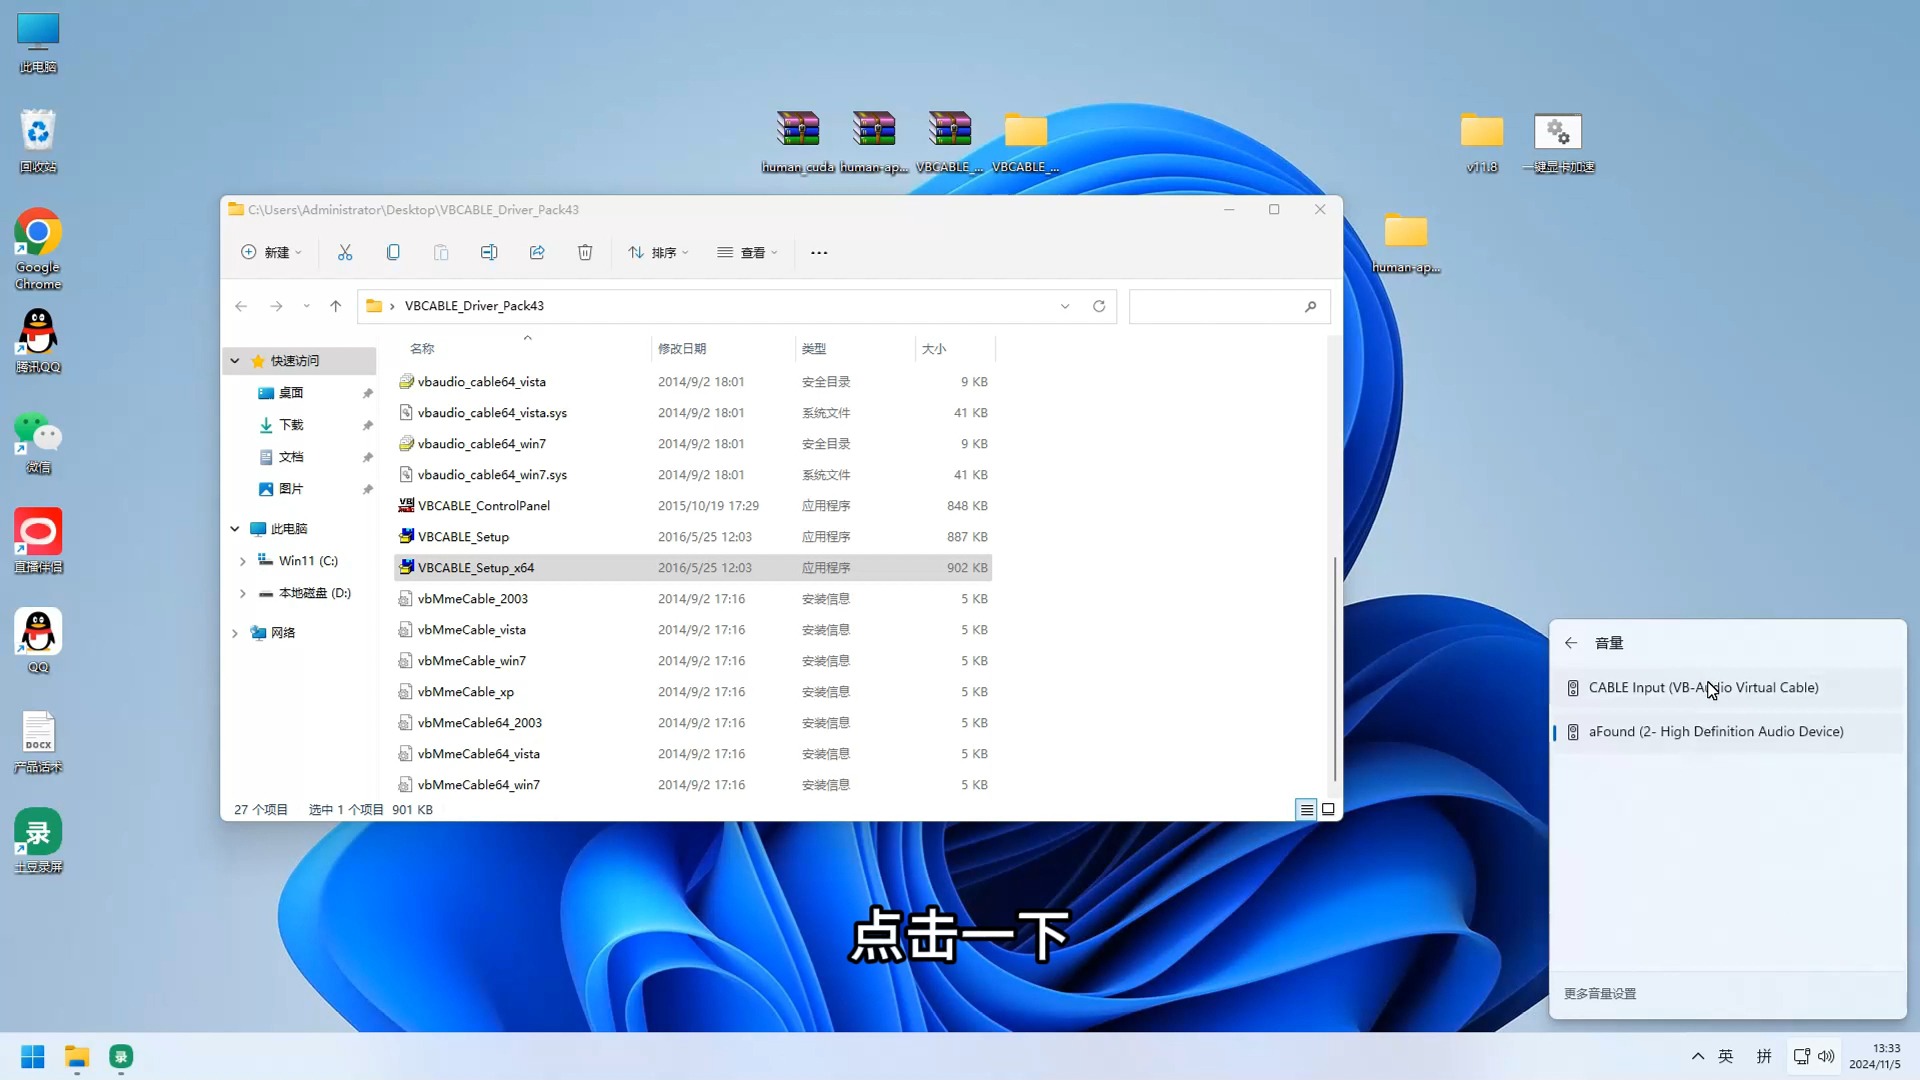
Task: Open the WeChat desktop icon
Action: [x=38, y=442]
